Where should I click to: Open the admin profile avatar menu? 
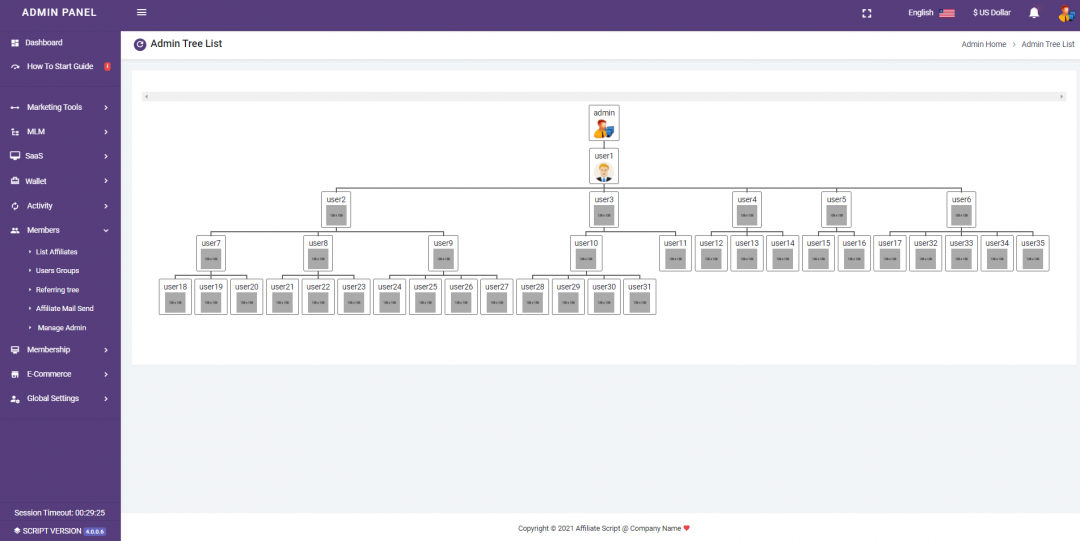[1066, 13]
